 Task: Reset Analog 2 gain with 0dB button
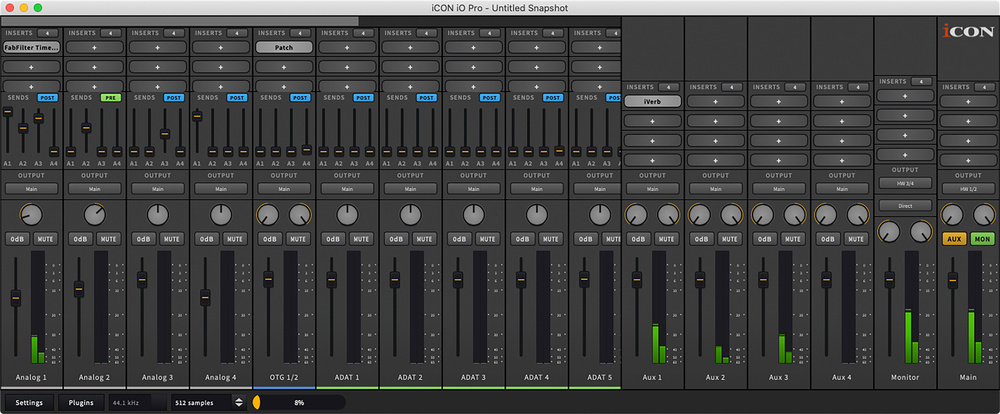pyautogui.click(x=80, y=239)
